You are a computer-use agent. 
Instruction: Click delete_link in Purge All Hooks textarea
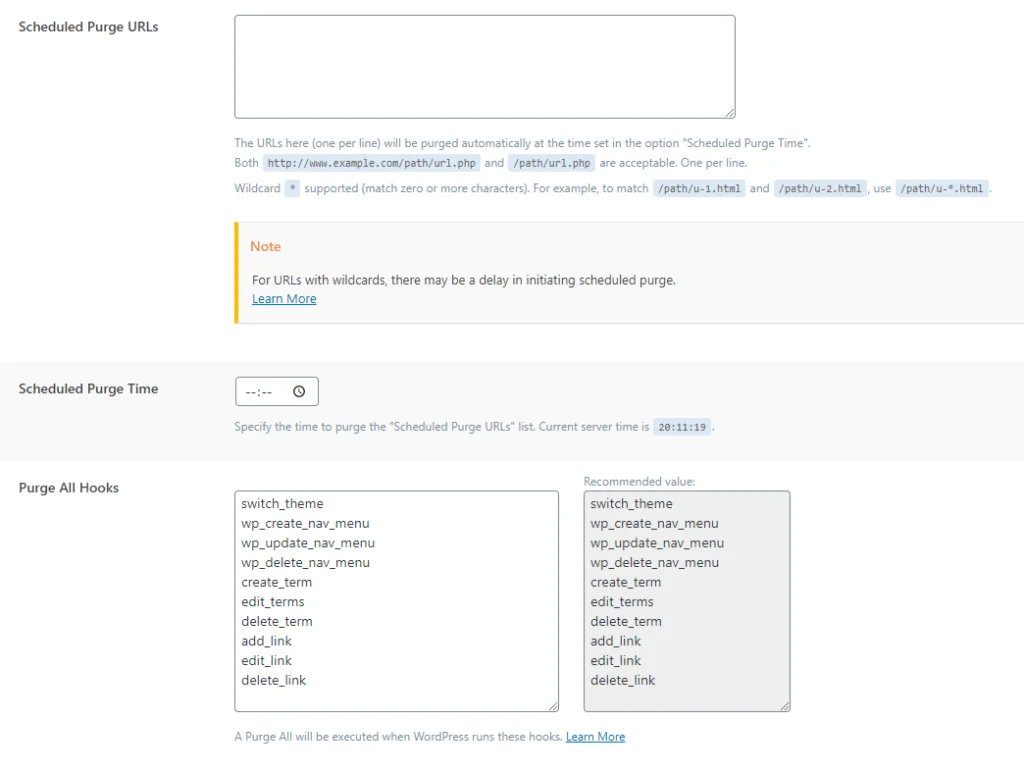(x=273, y=680)
